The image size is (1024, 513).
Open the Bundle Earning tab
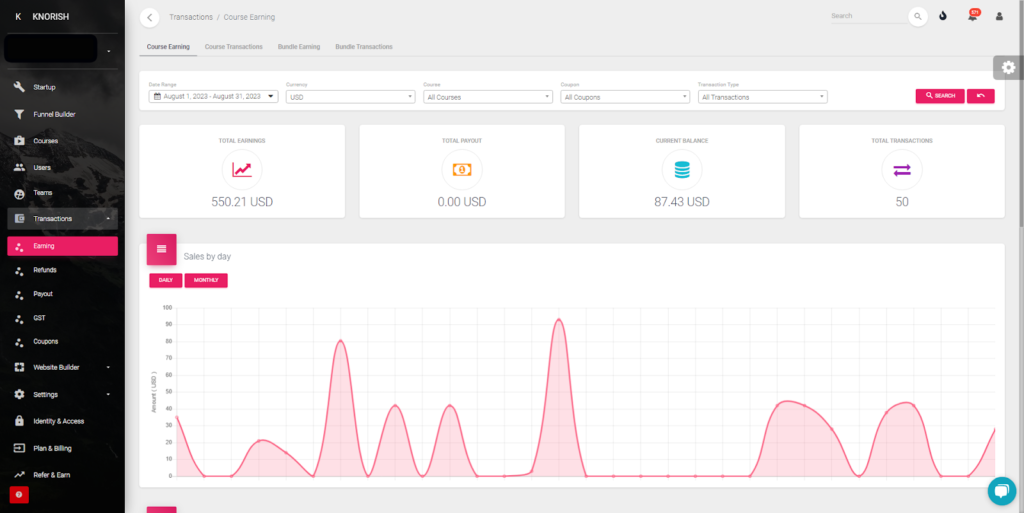[299, 47]
